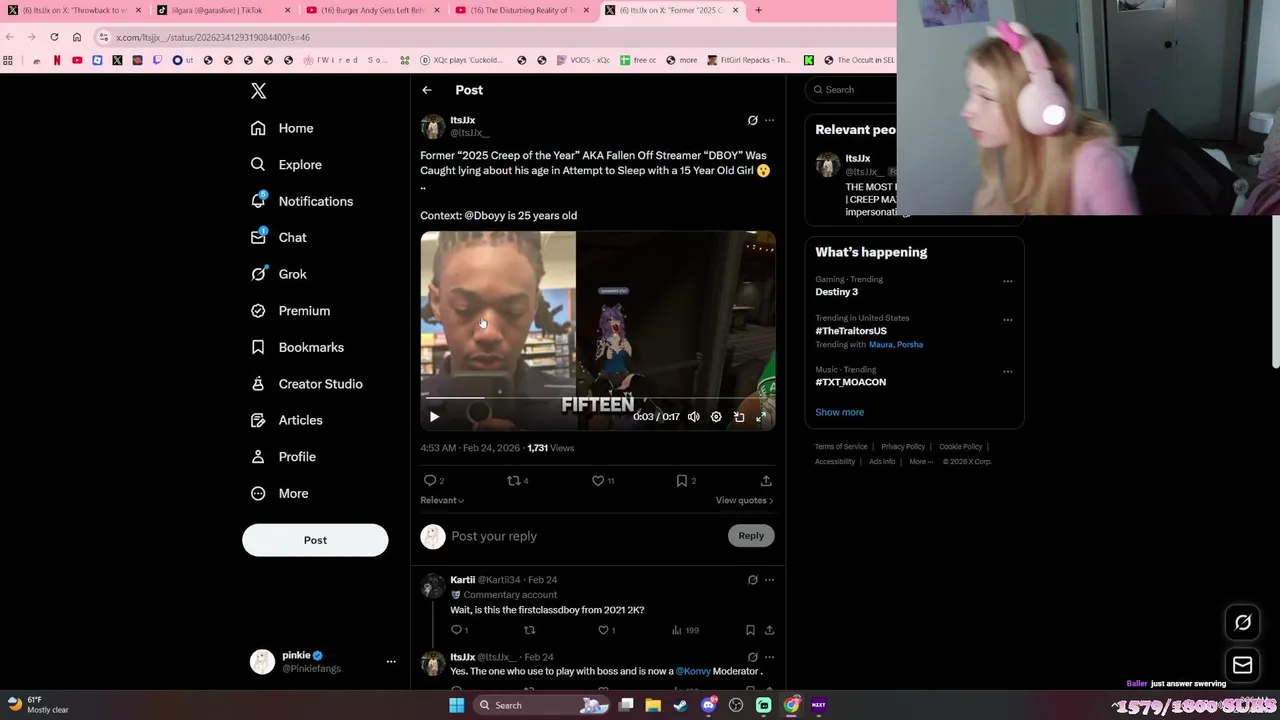The height and width of the screenshot is (720, 1280).
Task: Open video settings gear icon
Action: tap(716, 417)
